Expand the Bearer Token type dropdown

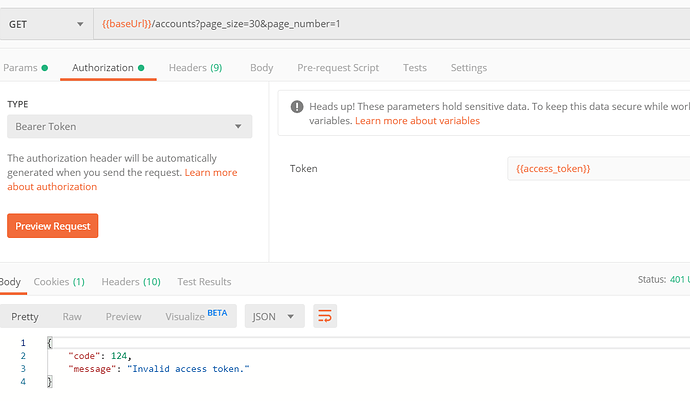click(x=129, y=127)
